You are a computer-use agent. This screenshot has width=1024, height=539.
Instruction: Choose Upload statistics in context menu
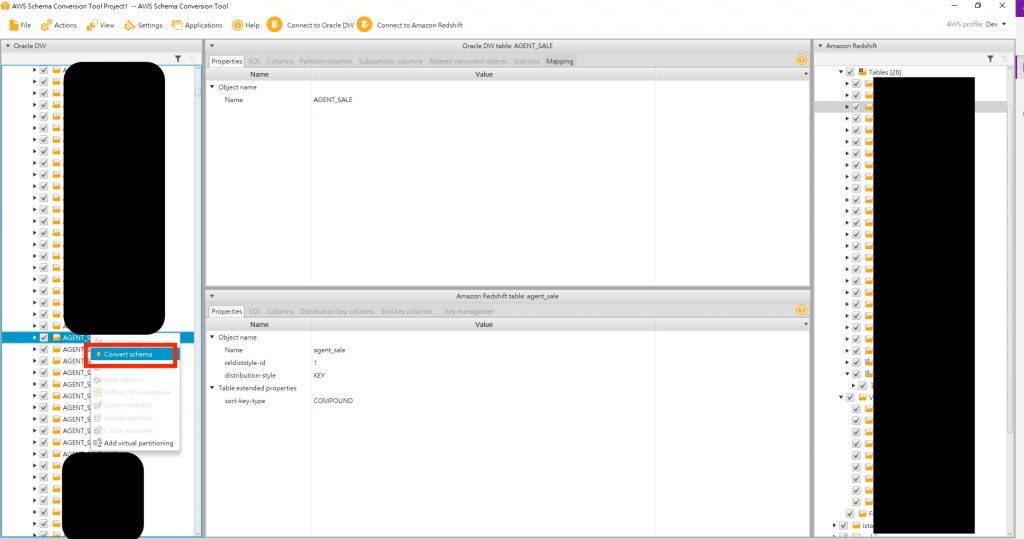point(133,417)
